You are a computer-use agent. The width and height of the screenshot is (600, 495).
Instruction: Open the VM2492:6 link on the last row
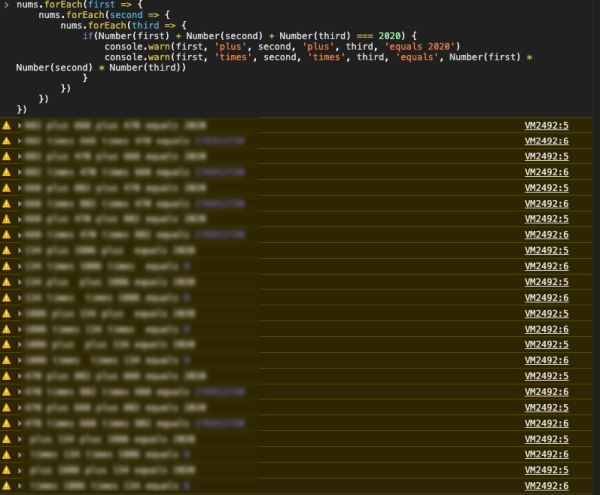(546, 486)
